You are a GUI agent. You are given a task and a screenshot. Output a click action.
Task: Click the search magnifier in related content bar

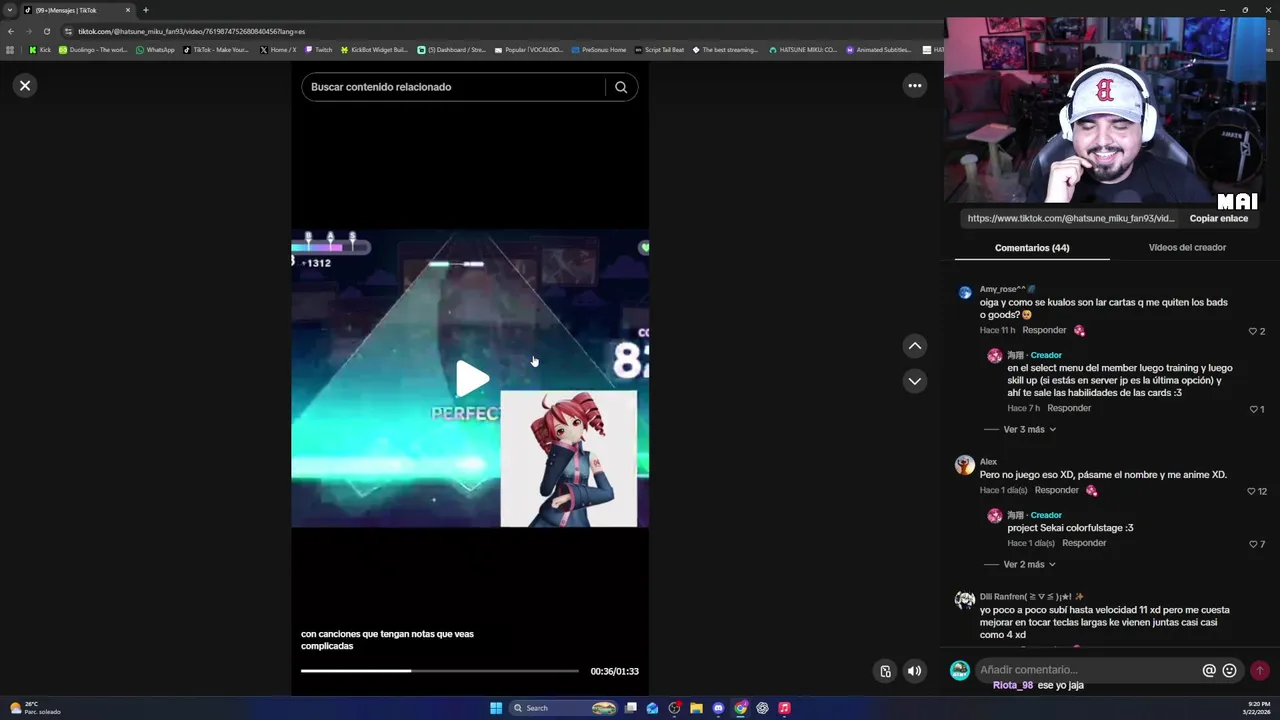(x=621, y=87)
